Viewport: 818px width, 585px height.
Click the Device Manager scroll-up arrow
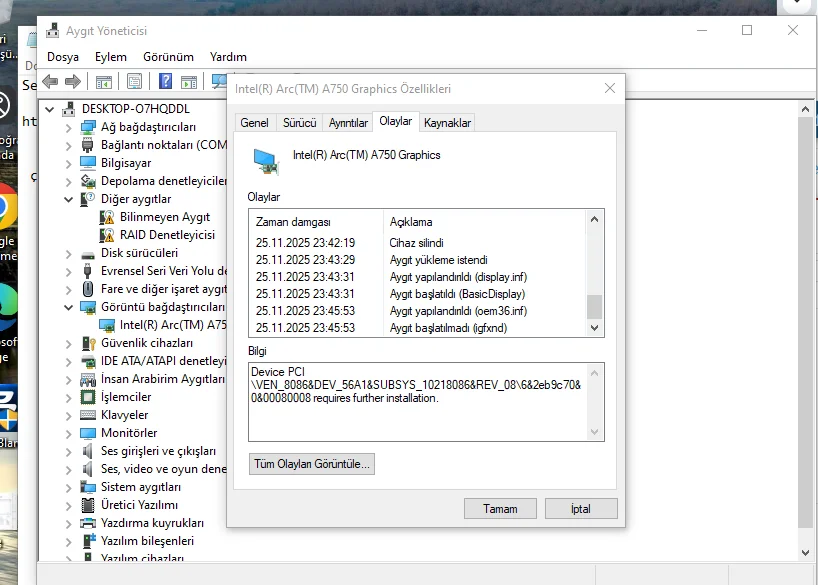pyautogui.click(x=805, y=109)
